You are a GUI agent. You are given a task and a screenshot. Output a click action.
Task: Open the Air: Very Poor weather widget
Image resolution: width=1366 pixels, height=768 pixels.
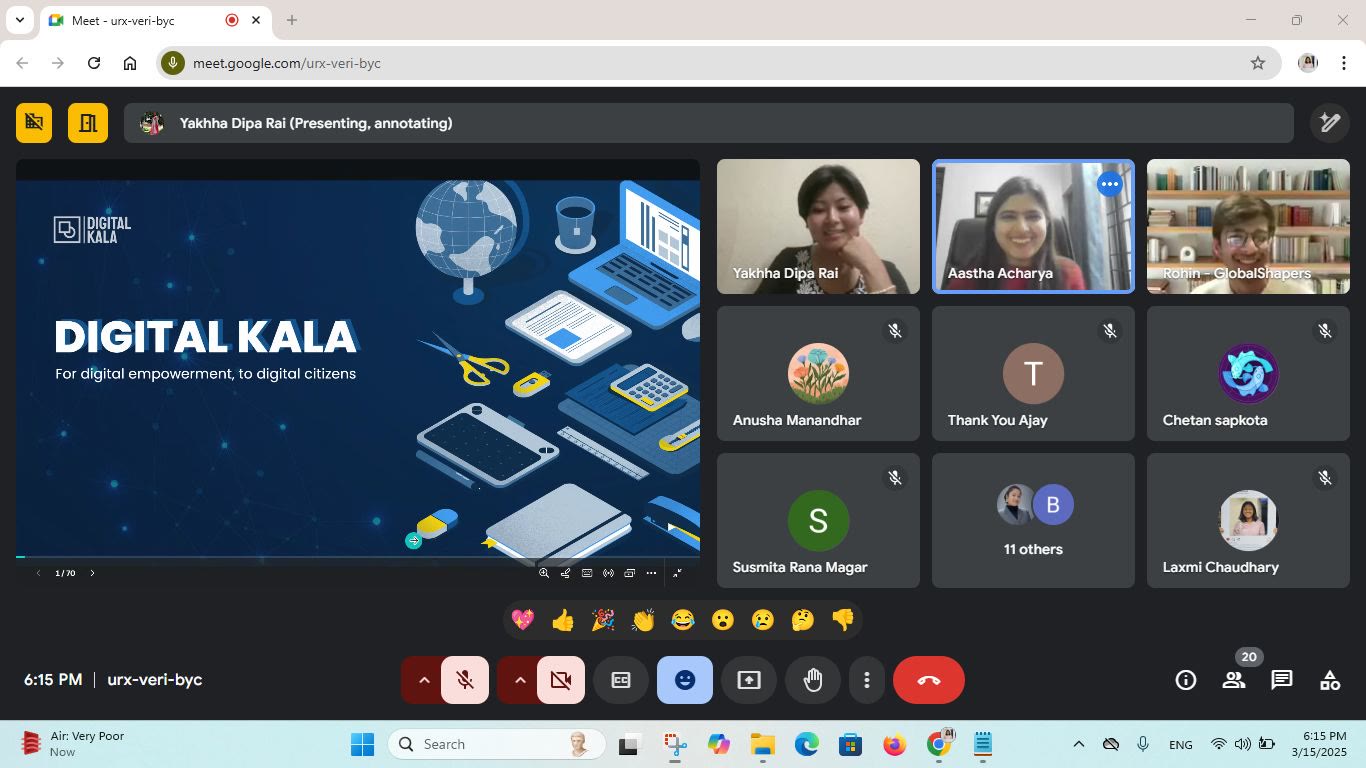(73, 744)
